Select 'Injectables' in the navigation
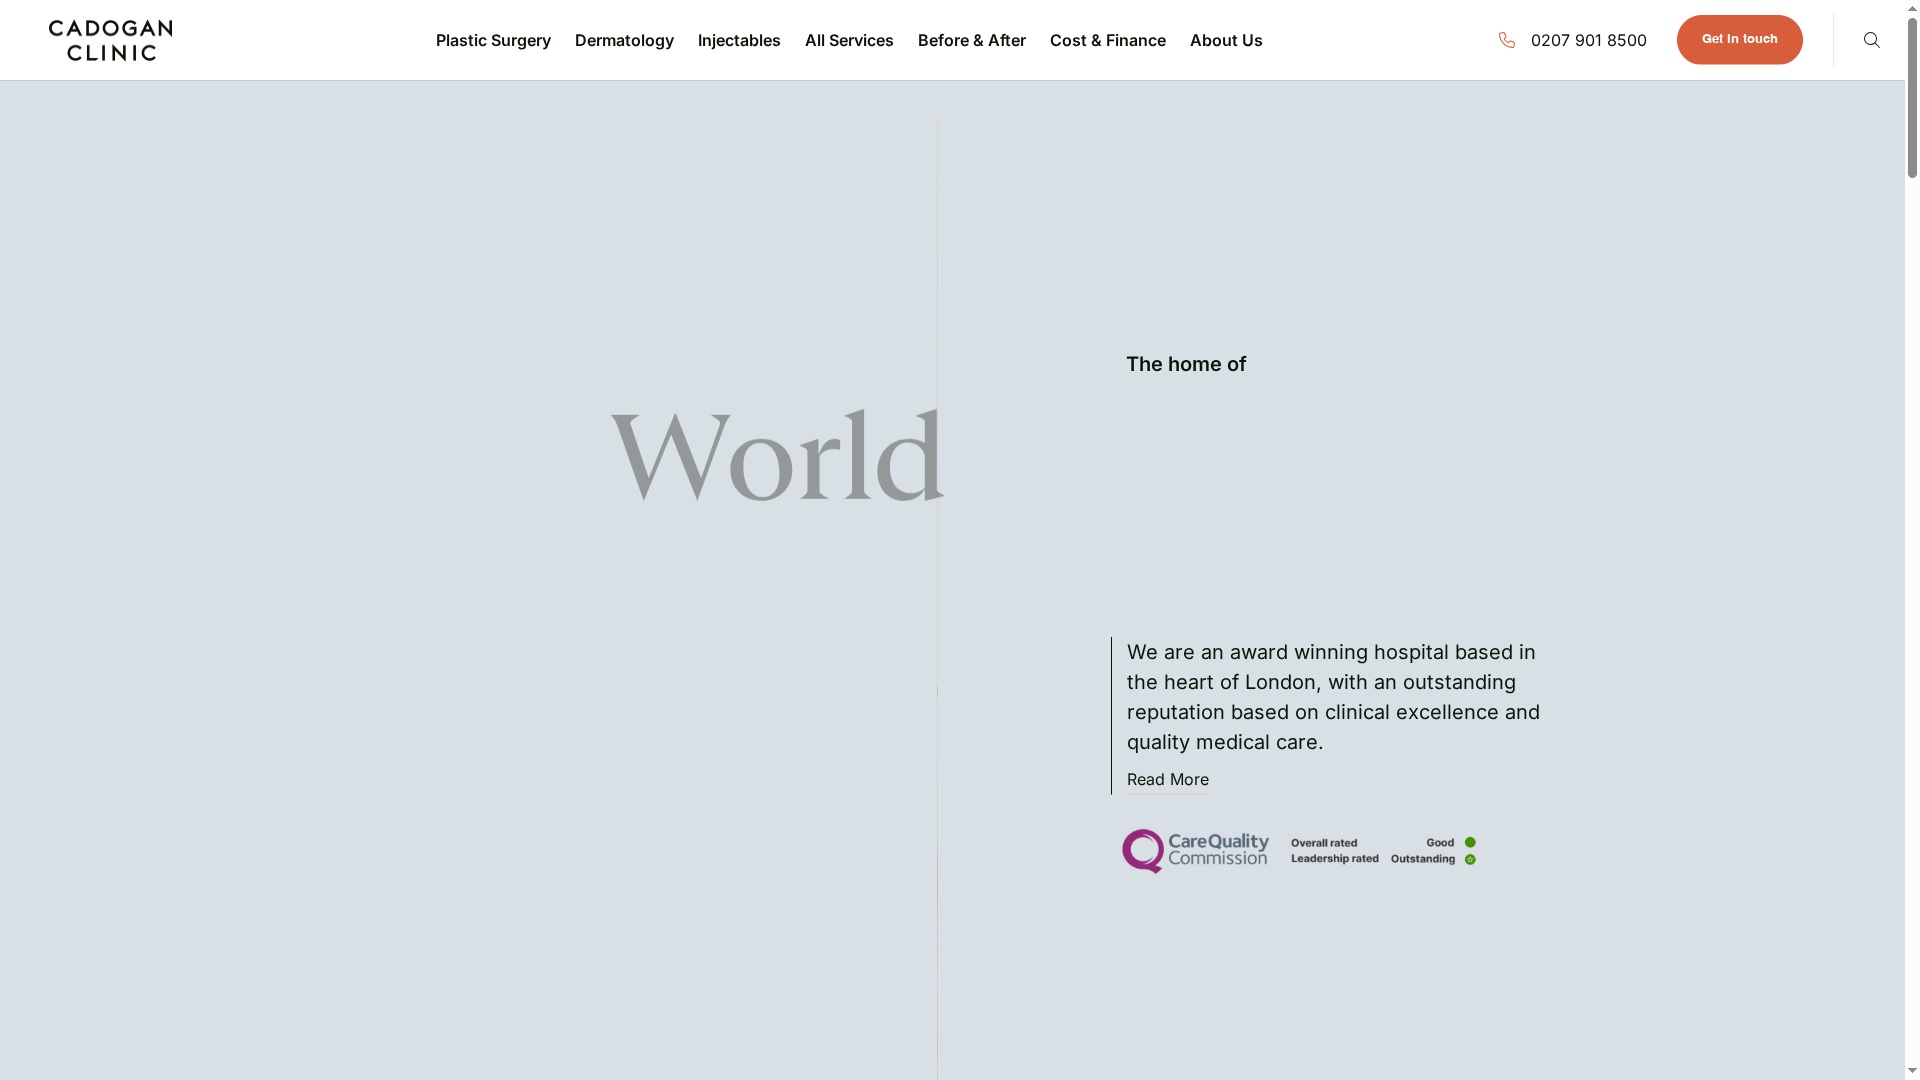 (x=739, y=40)
